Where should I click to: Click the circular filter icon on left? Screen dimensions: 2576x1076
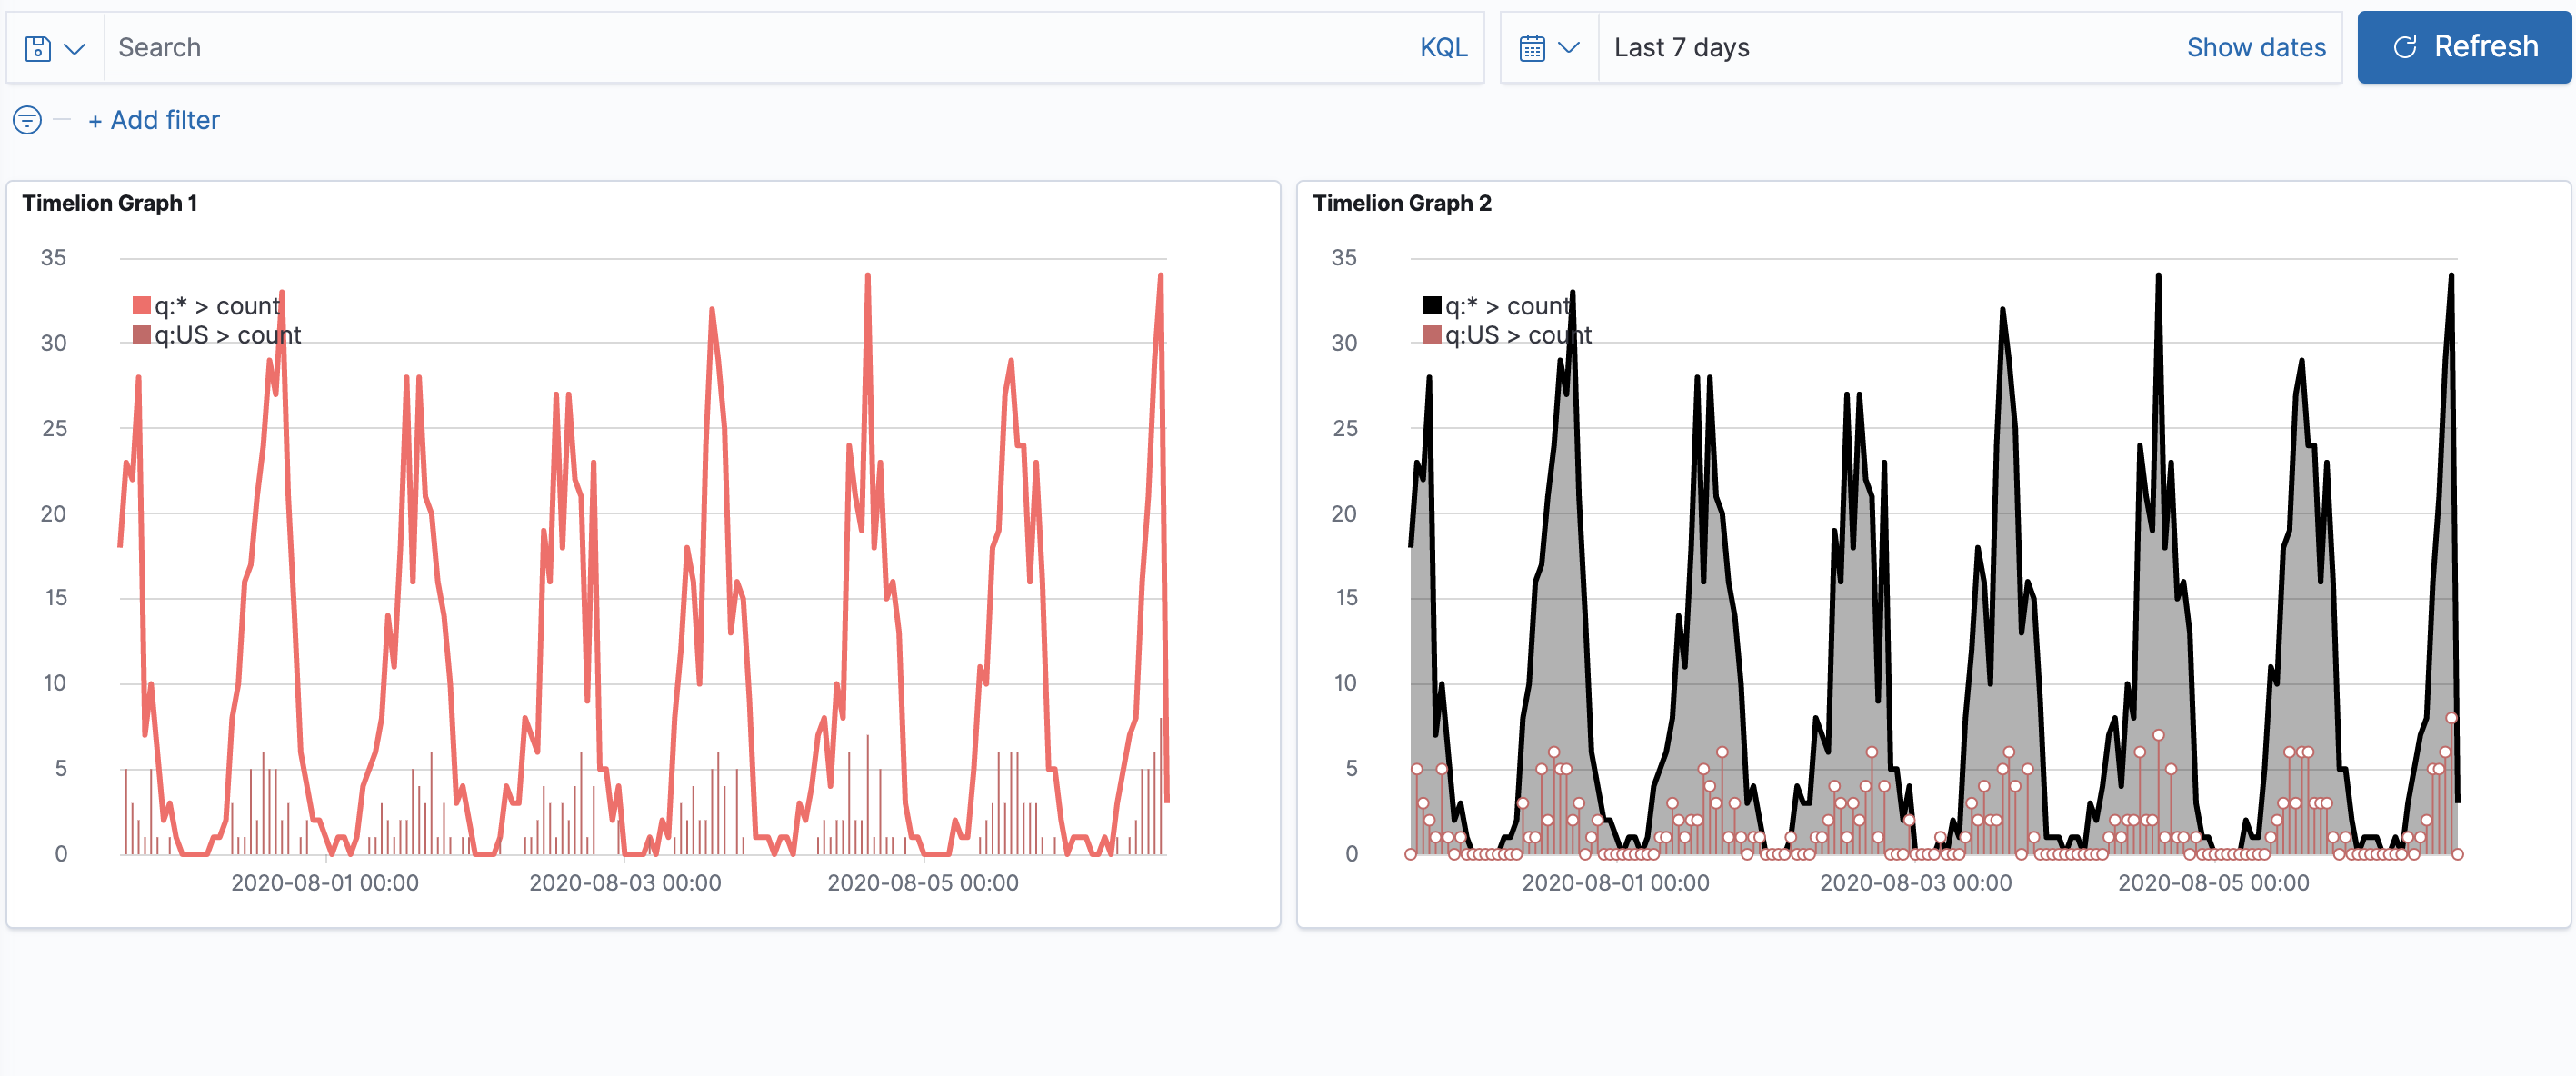[28, 120]
